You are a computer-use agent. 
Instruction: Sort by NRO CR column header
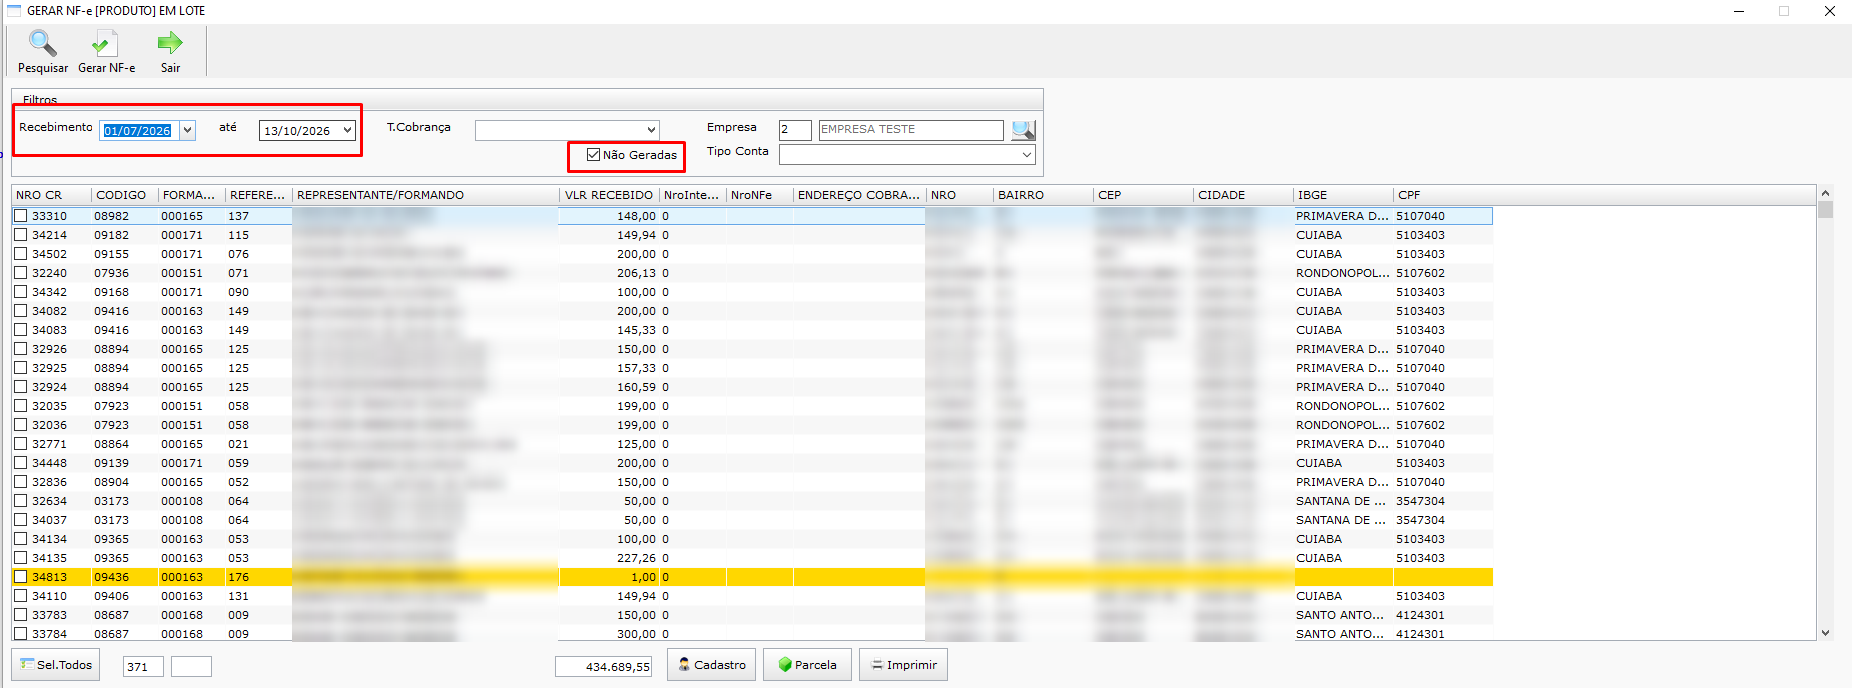pyautogui.click(x=52, y=195)
